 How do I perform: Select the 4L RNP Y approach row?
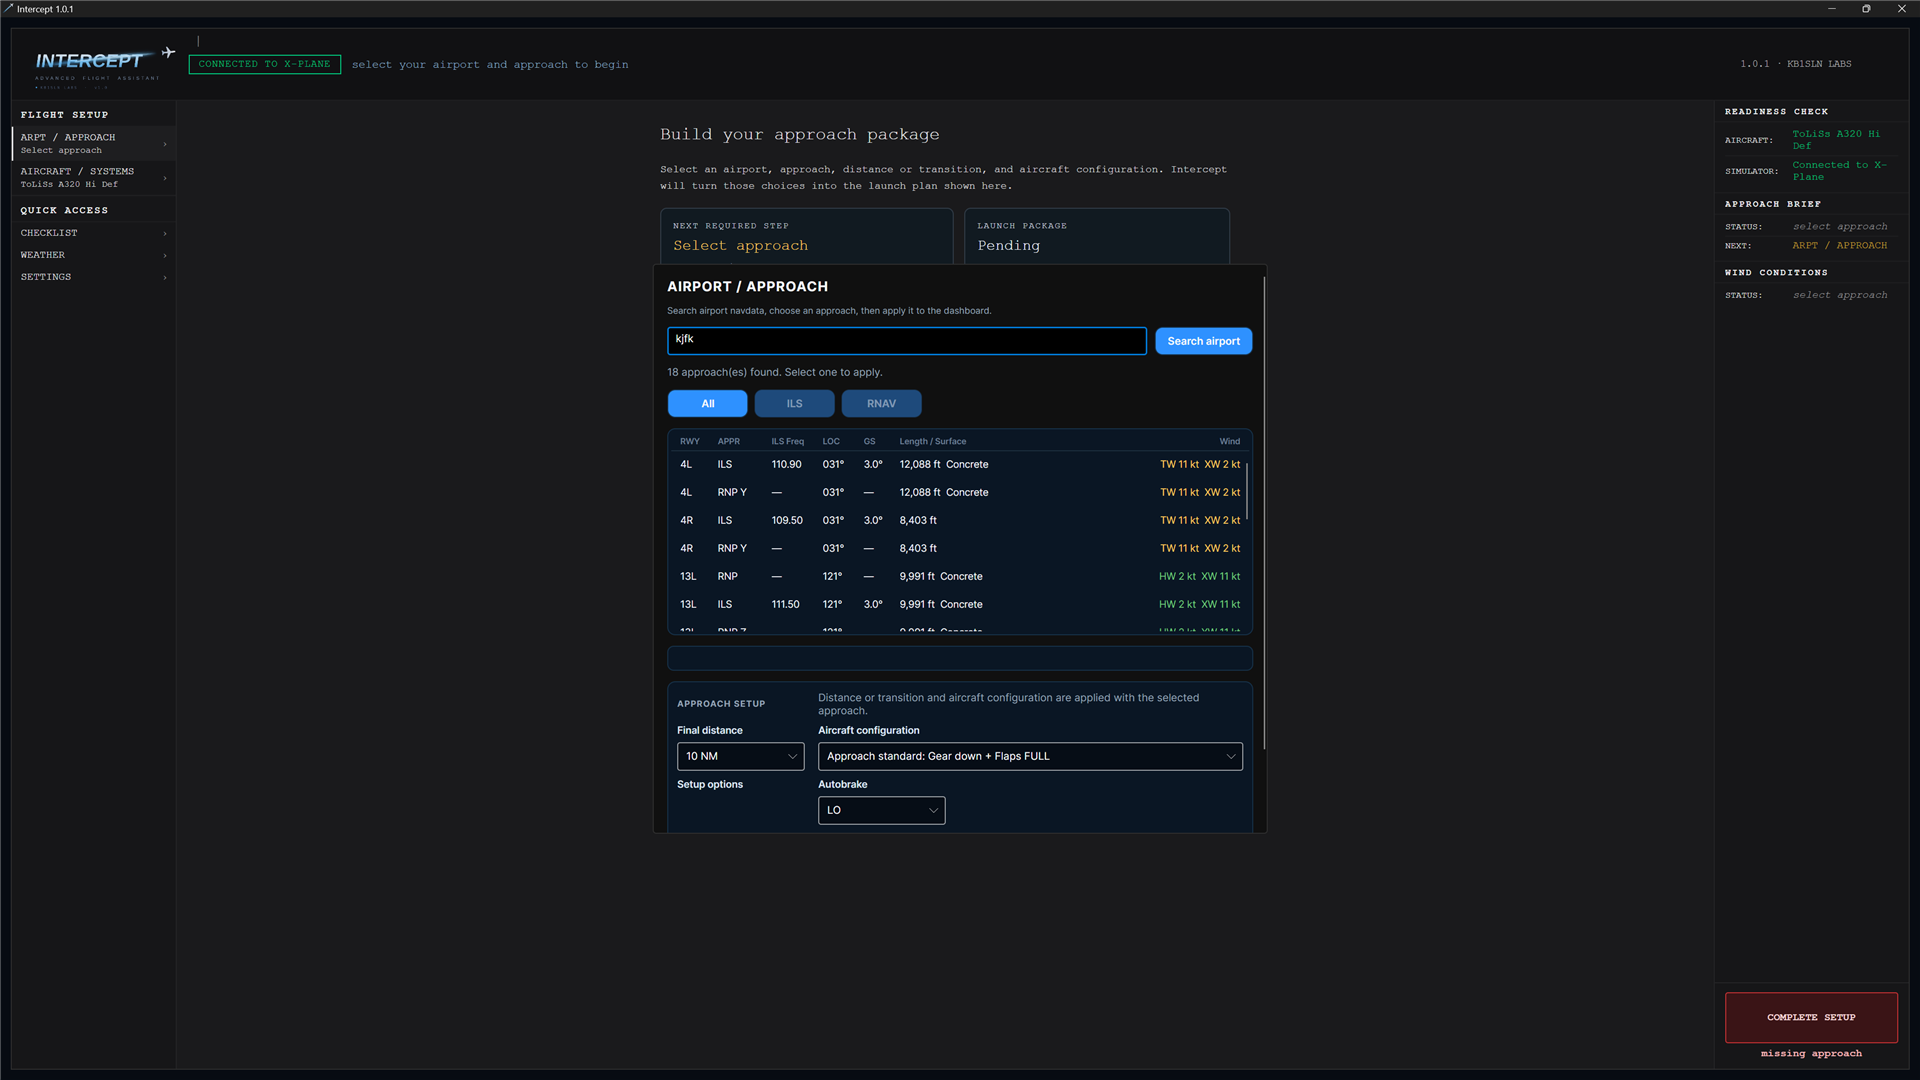click(959, 492)
